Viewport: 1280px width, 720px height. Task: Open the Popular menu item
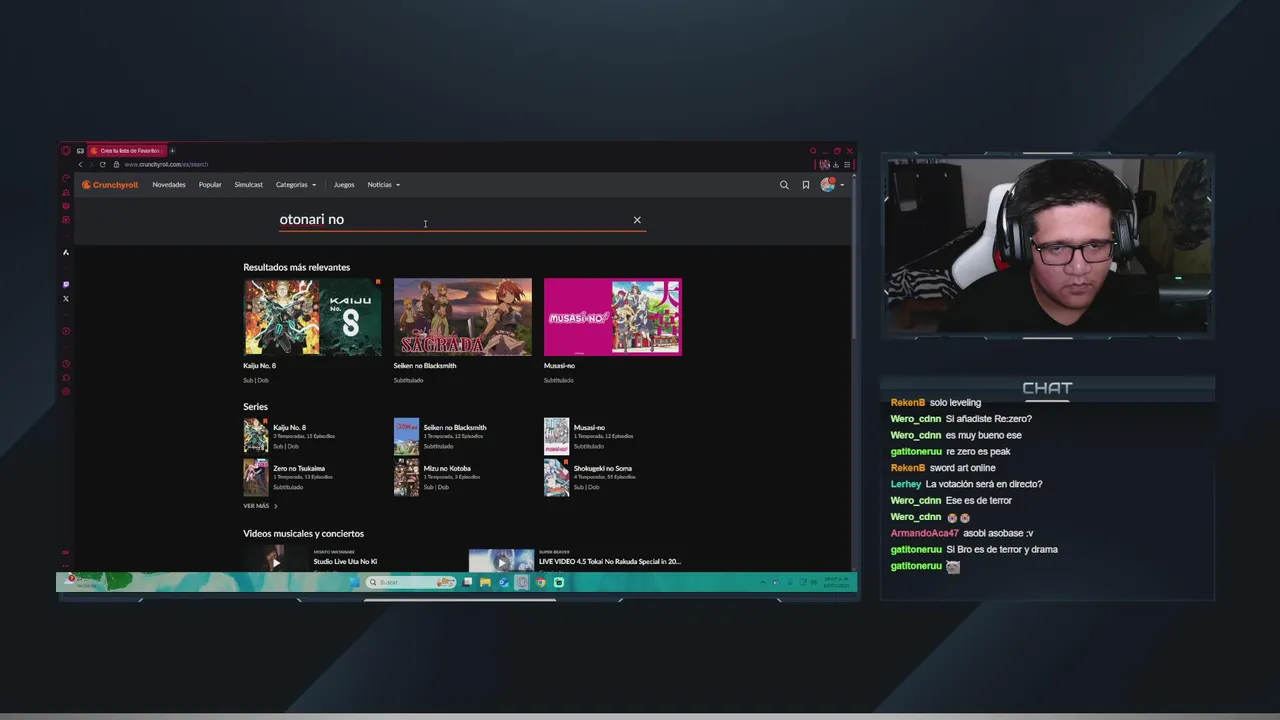(210, 185)
